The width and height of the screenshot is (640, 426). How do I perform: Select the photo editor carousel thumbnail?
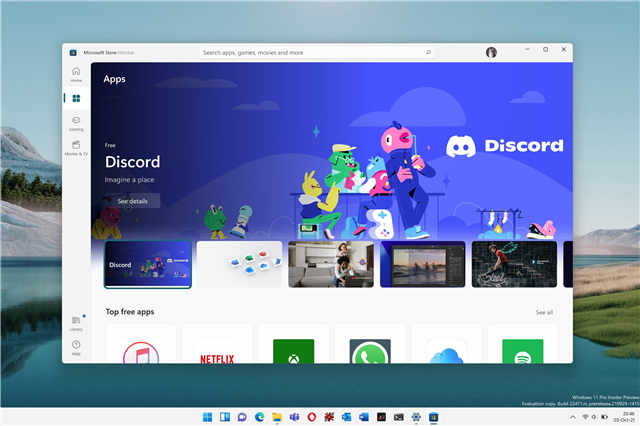click(x=422, y=264)
